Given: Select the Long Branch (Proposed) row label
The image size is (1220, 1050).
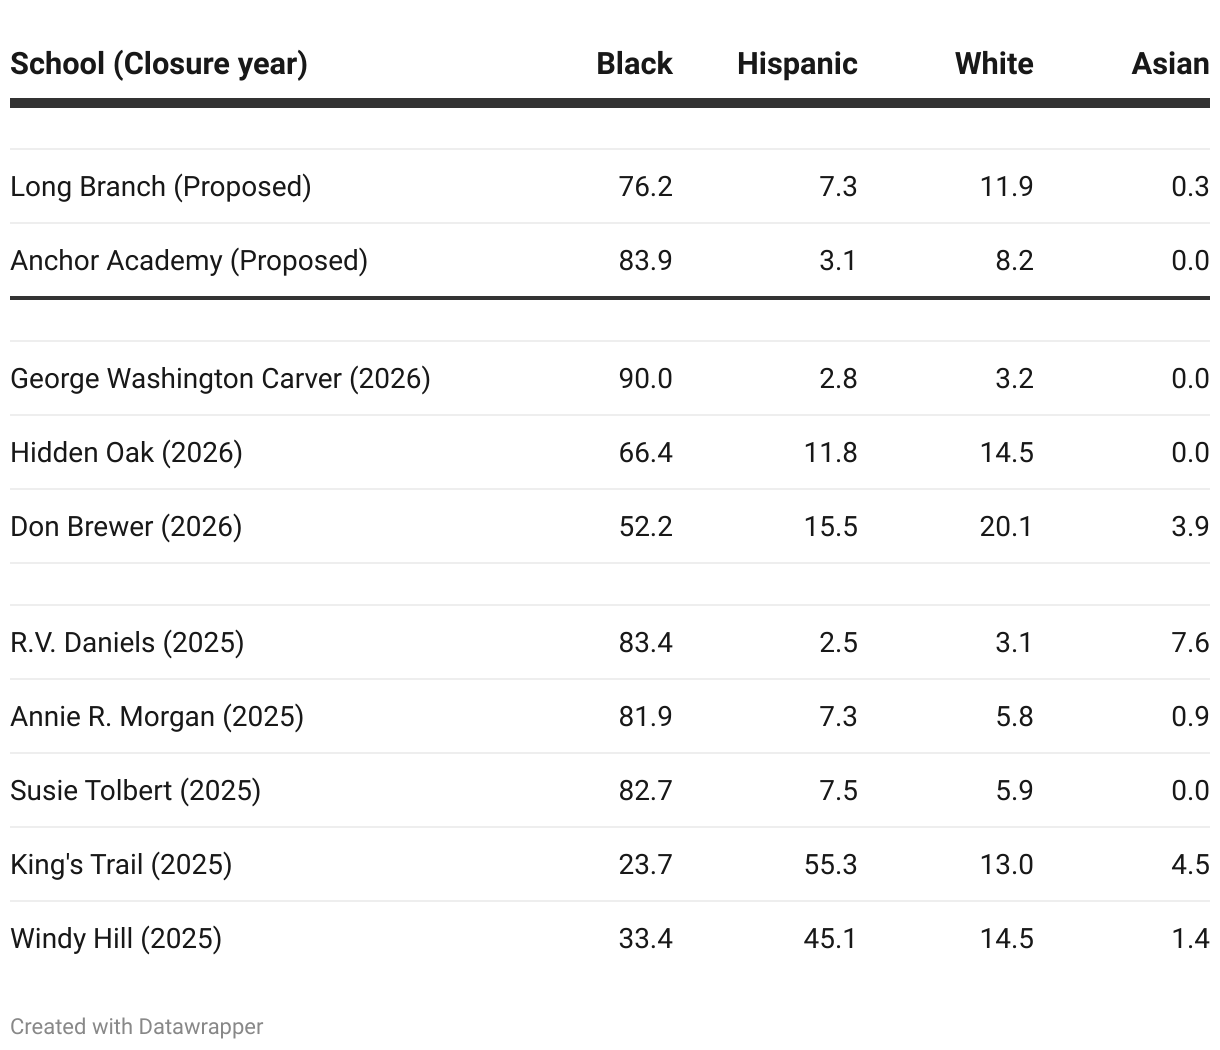Looking at the screenshot, I should pyautogui.click(x=161, y=187).
